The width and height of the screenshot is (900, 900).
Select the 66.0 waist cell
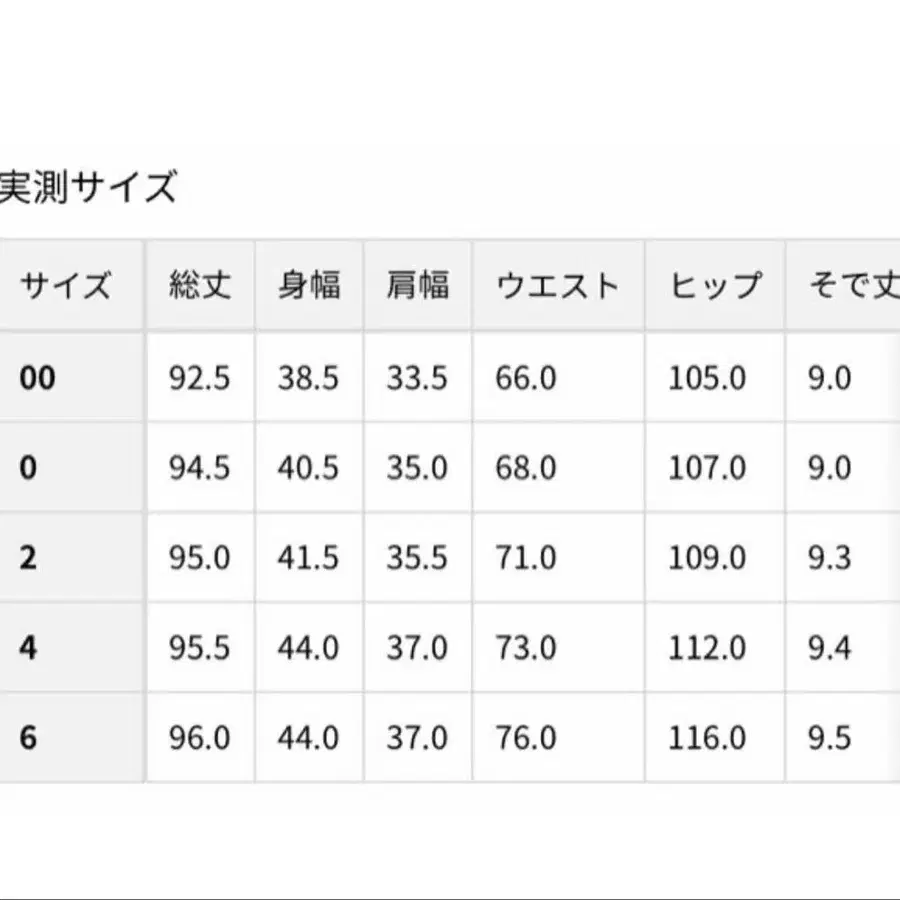click(526, 378)
